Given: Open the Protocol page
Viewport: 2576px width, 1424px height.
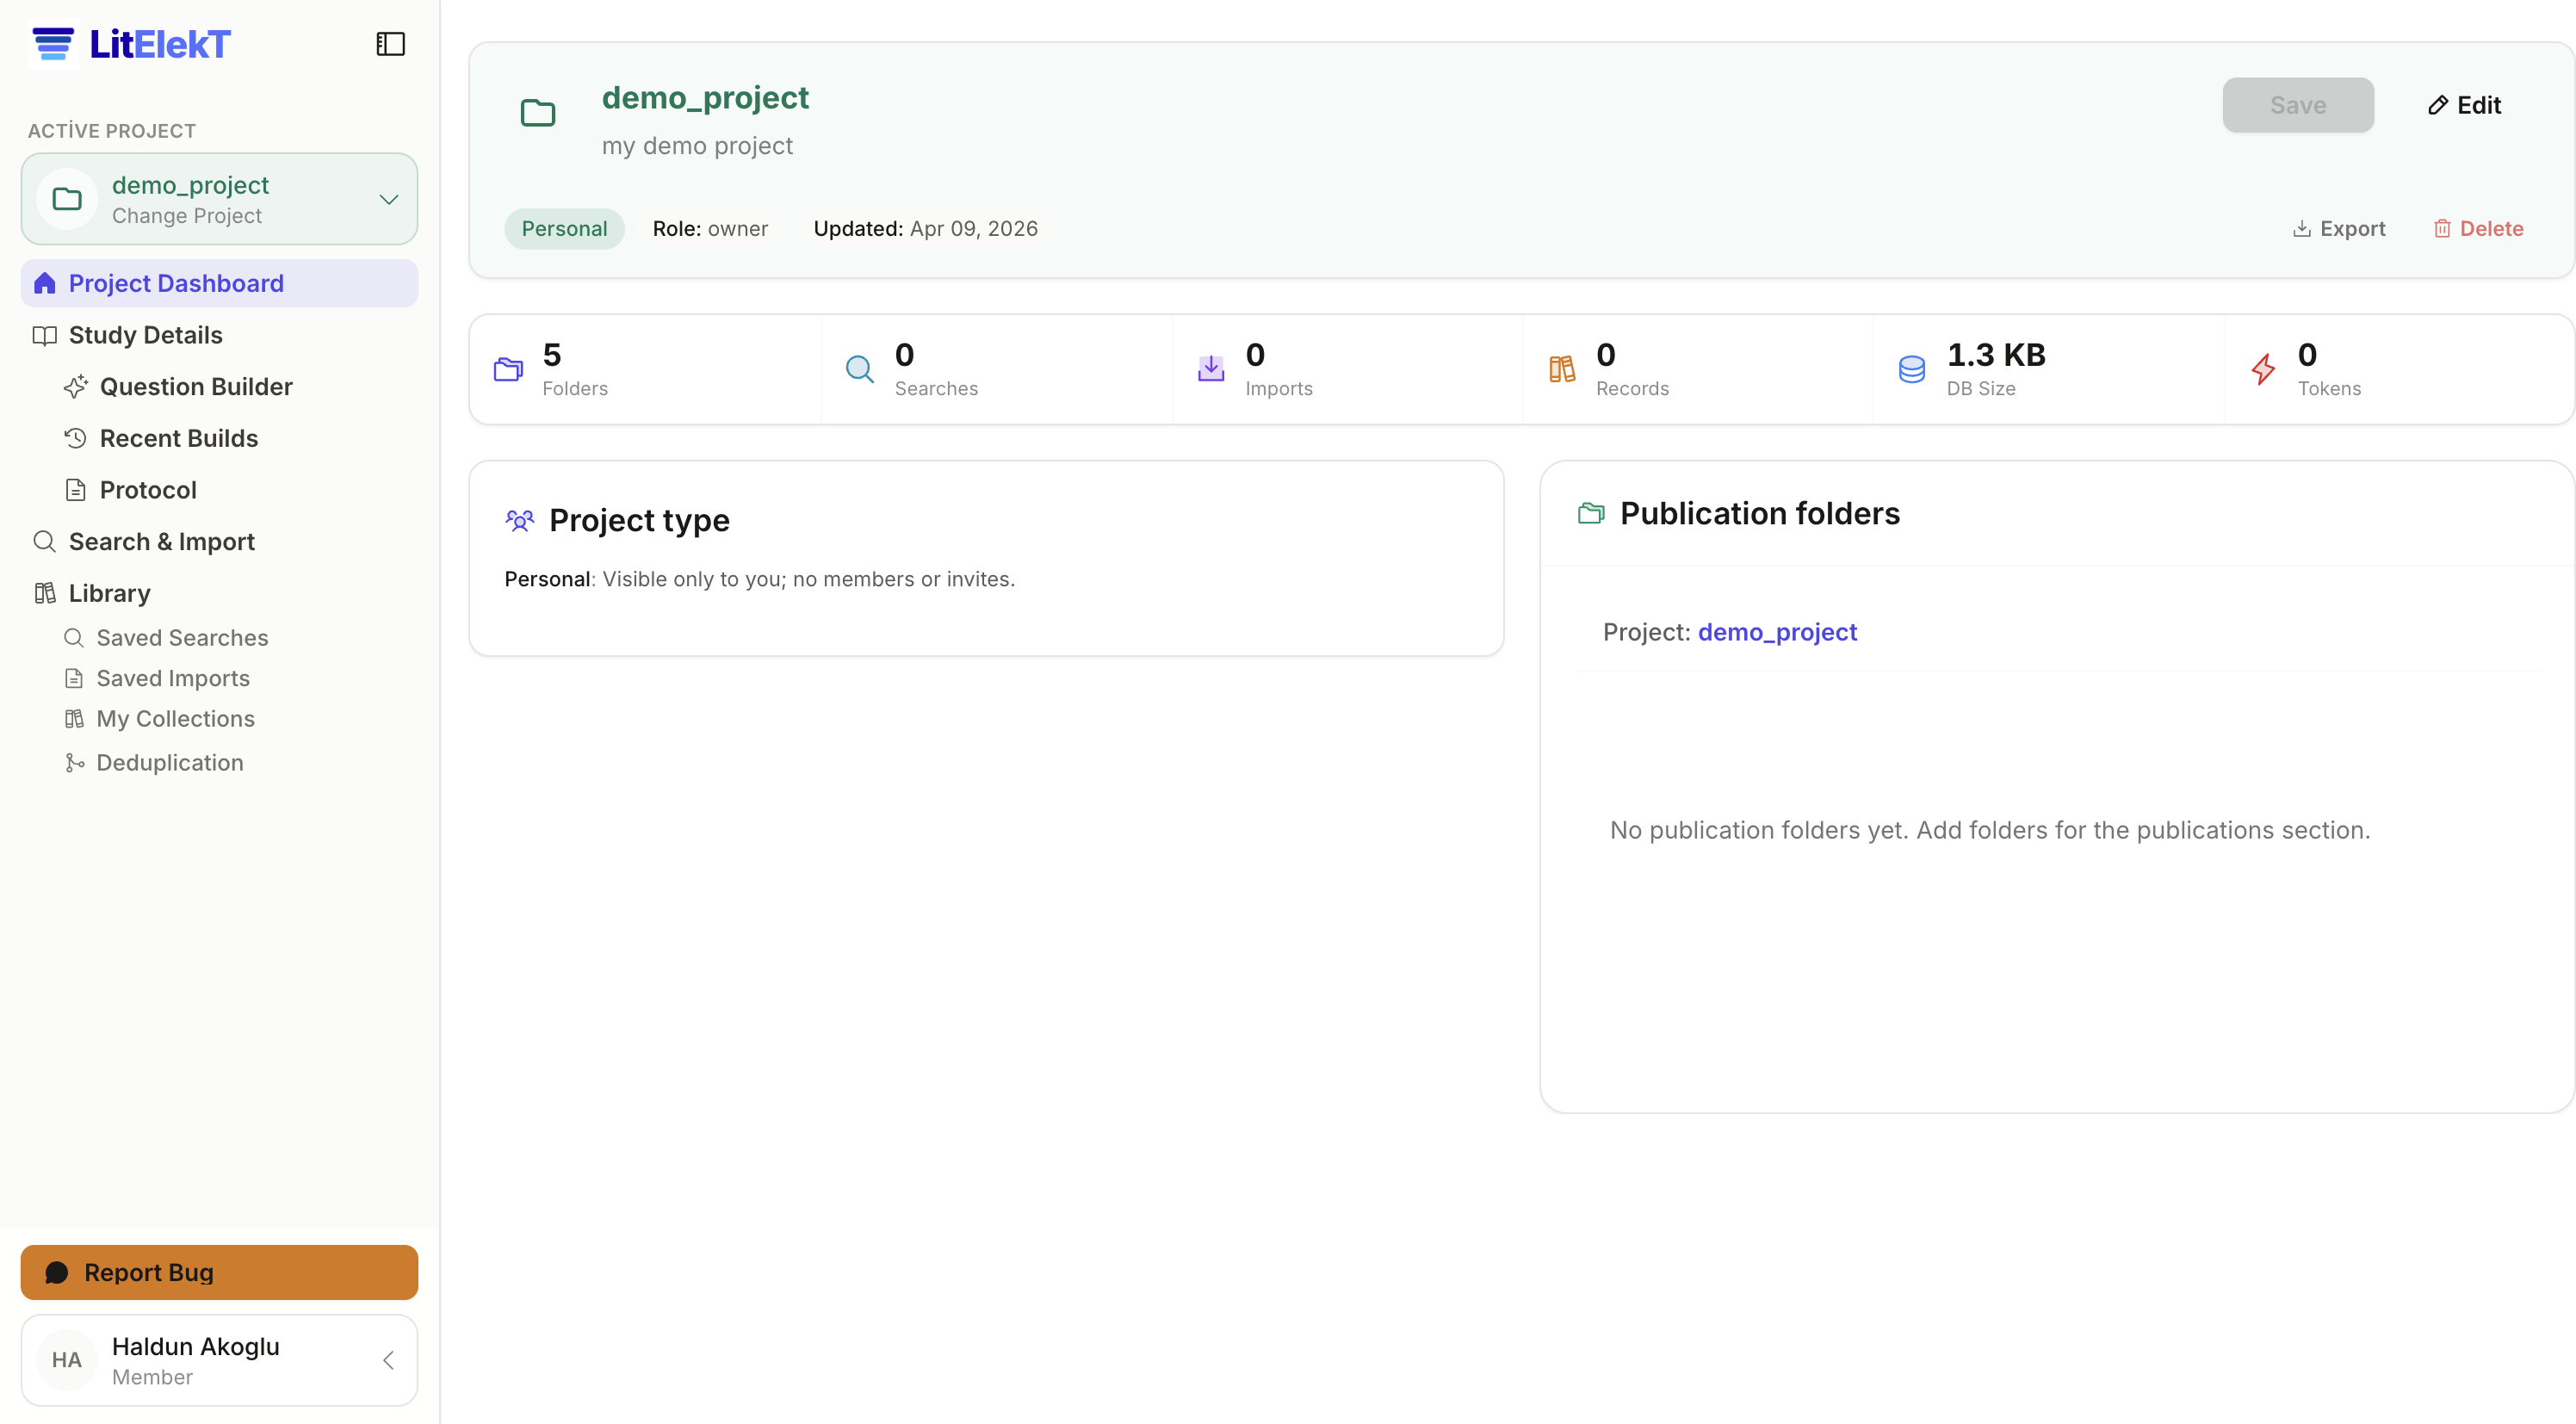Looking at the screenshot, I should tap(148, 490).
